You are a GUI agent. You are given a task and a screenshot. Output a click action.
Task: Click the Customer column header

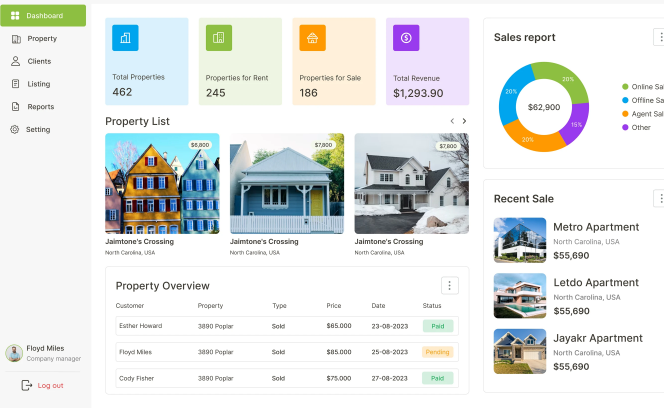(130, 306)
